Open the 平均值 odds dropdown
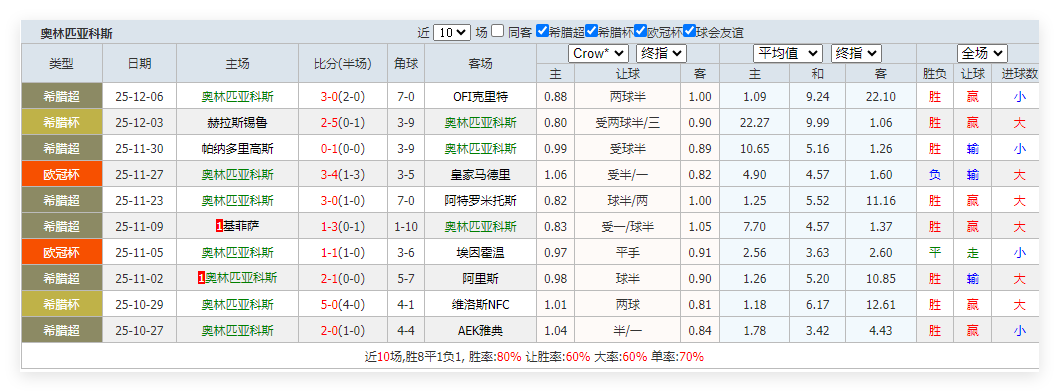 coord(787,53)
